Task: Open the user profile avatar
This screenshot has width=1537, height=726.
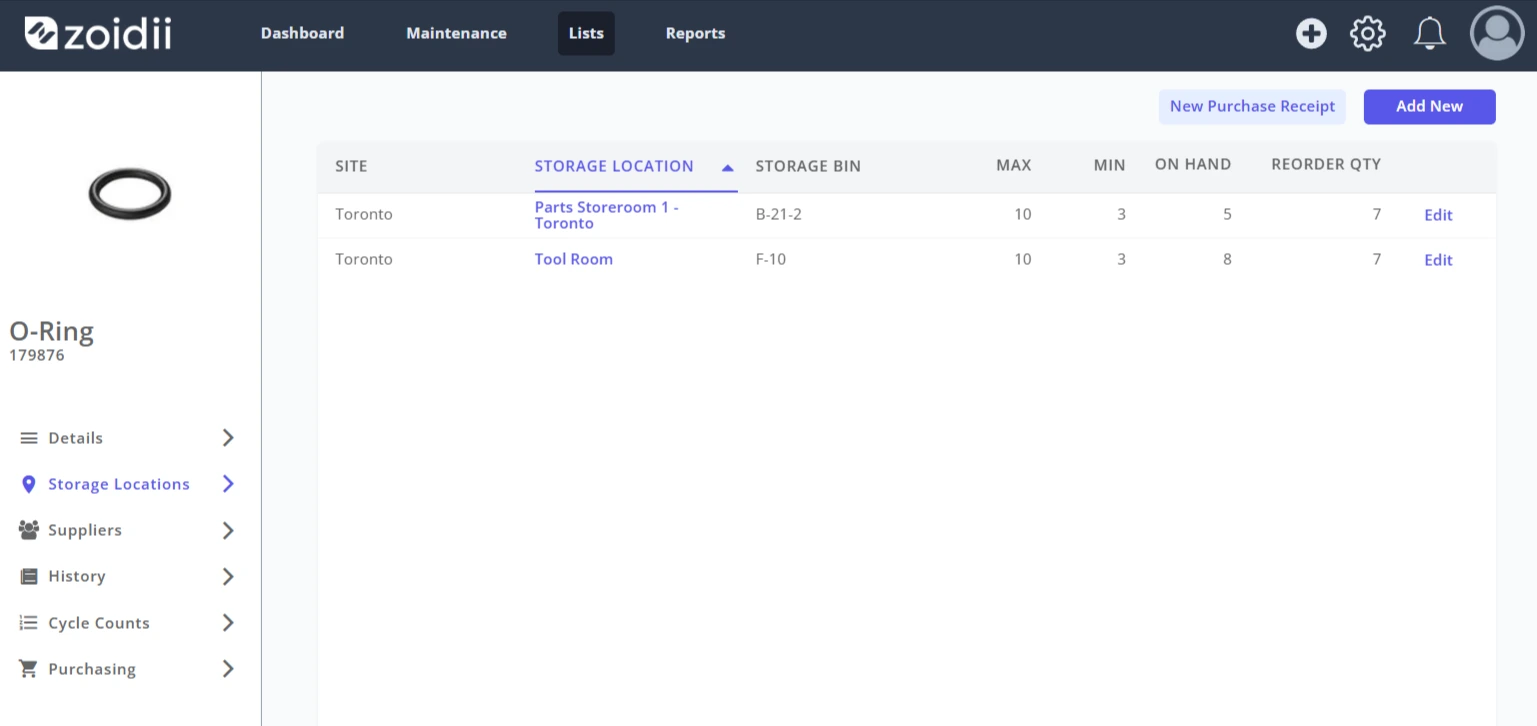Action: point(1497,33)
